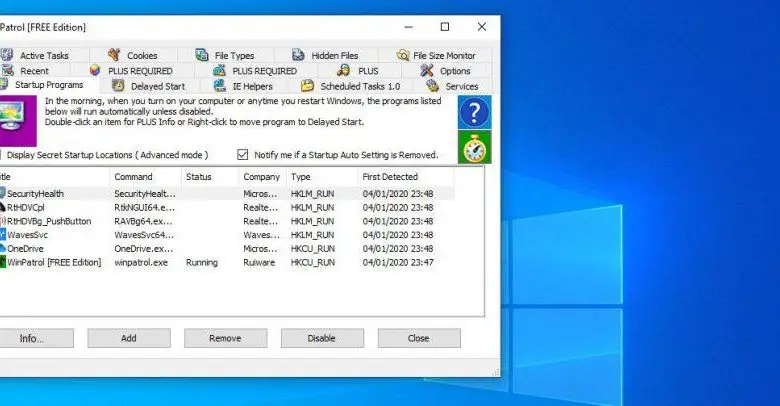Select the WavesSvc startup entry
The width and height of the screenshot is (780, 406).
coord(226,235)
